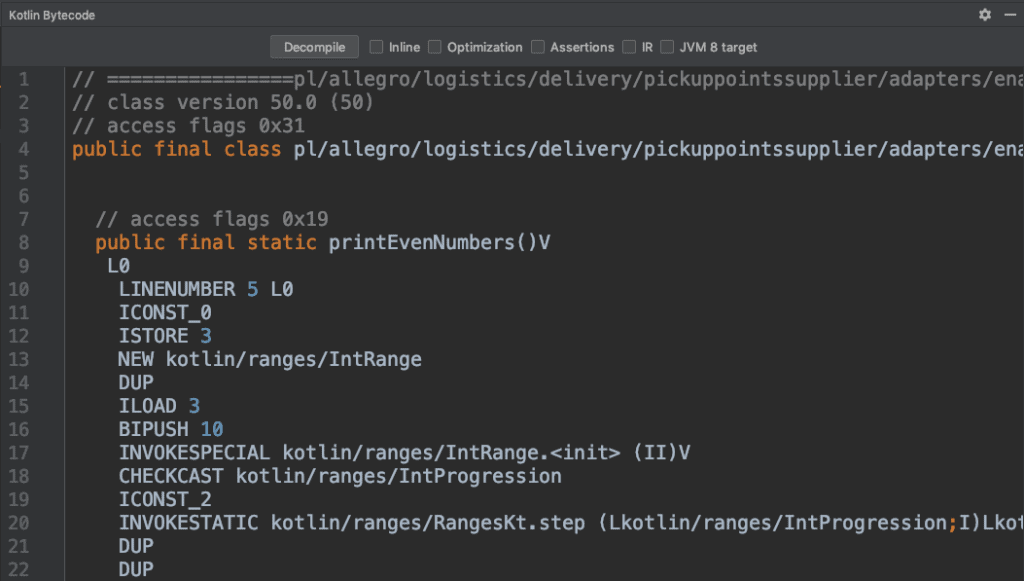Open the Kotlin Bytecode settings gear

click(x=983, y=14)
